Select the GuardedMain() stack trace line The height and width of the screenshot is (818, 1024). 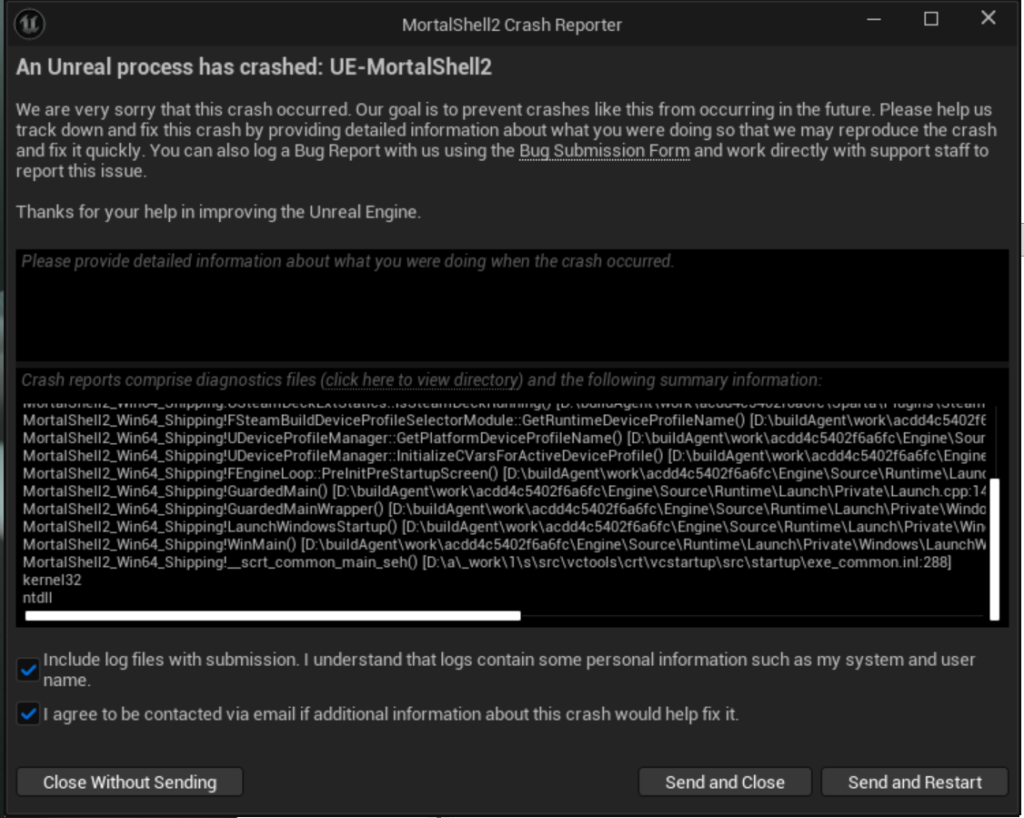coord(504,491)
